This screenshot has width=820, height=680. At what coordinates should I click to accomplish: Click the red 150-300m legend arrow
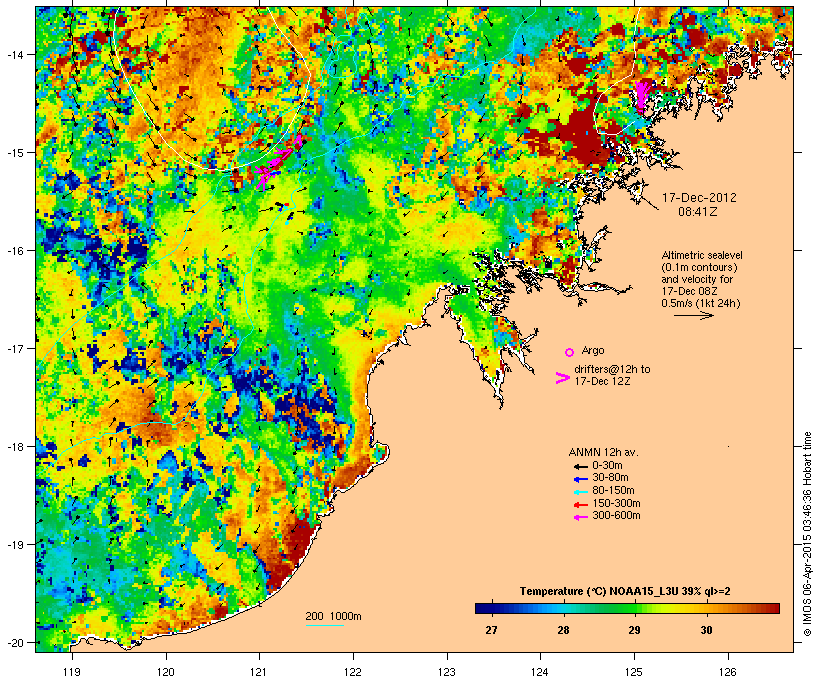tap(580, 504)
